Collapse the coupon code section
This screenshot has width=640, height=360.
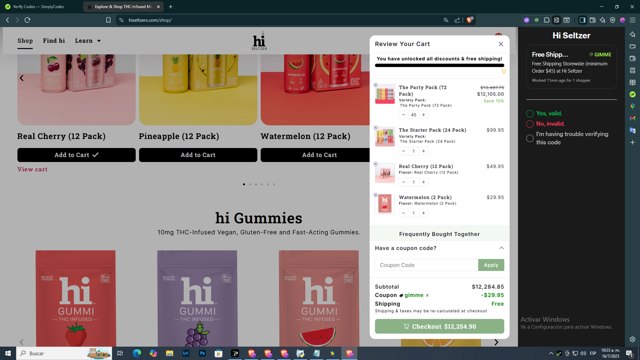point(501,248)
